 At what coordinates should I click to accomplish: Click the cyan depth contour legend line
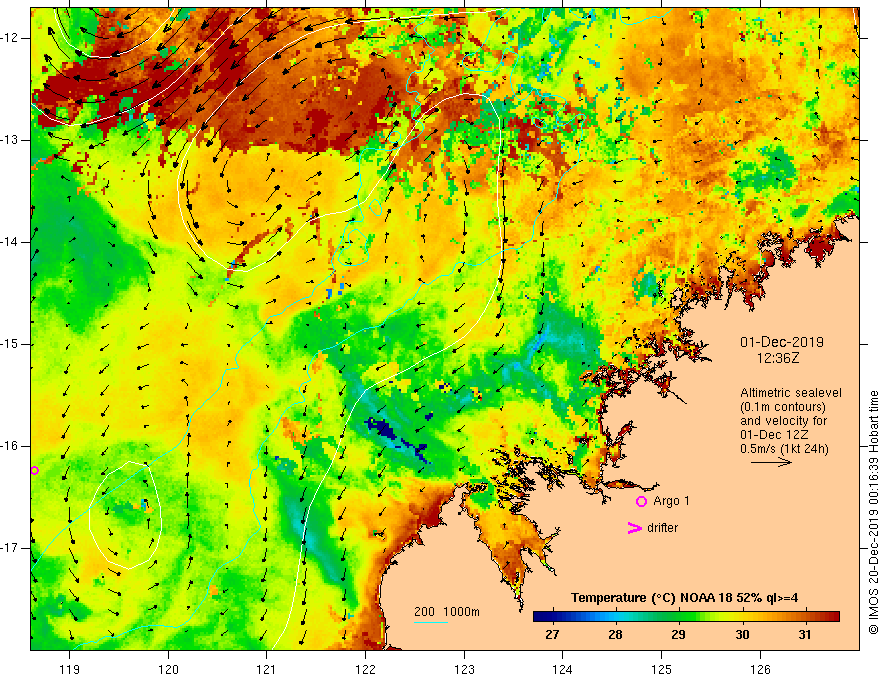coord(430,622)
